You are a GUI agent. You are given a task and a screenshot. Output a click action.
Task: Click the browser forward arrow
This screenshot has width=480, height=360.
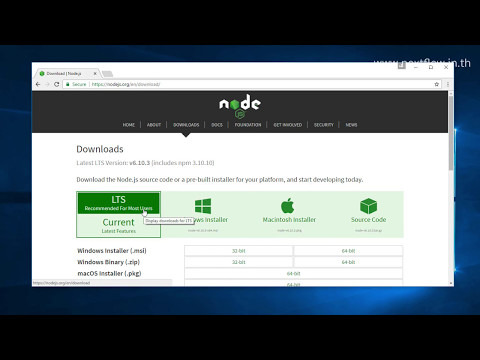tap(47, 84)
